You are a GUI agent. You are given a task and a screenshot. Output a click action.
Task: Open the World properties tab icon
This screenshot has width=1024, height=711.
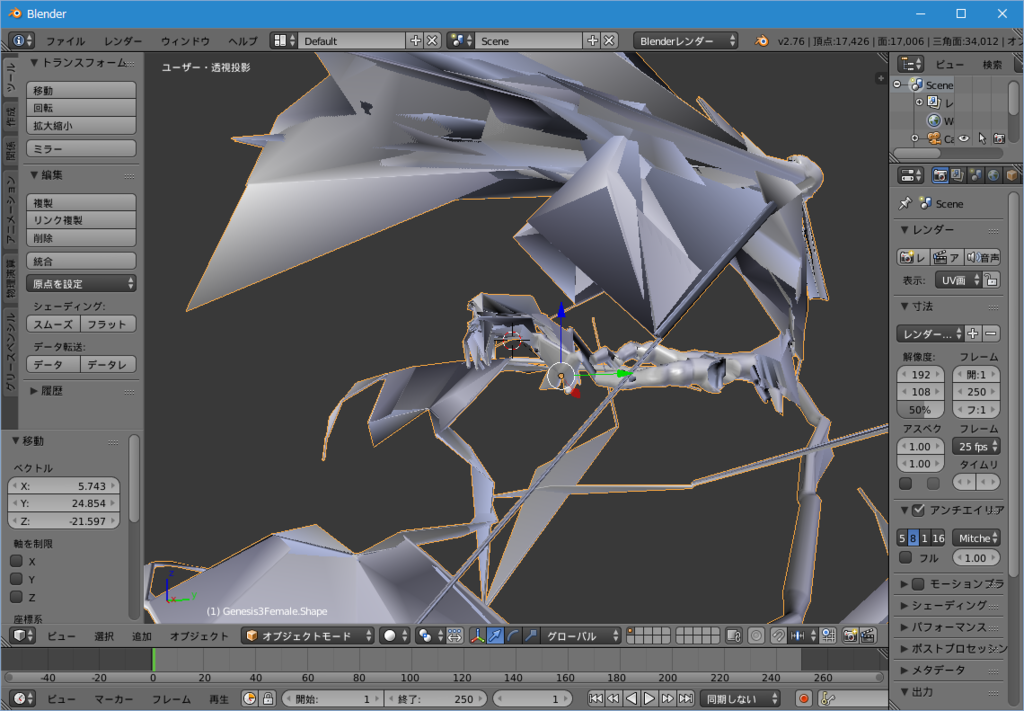994,175
